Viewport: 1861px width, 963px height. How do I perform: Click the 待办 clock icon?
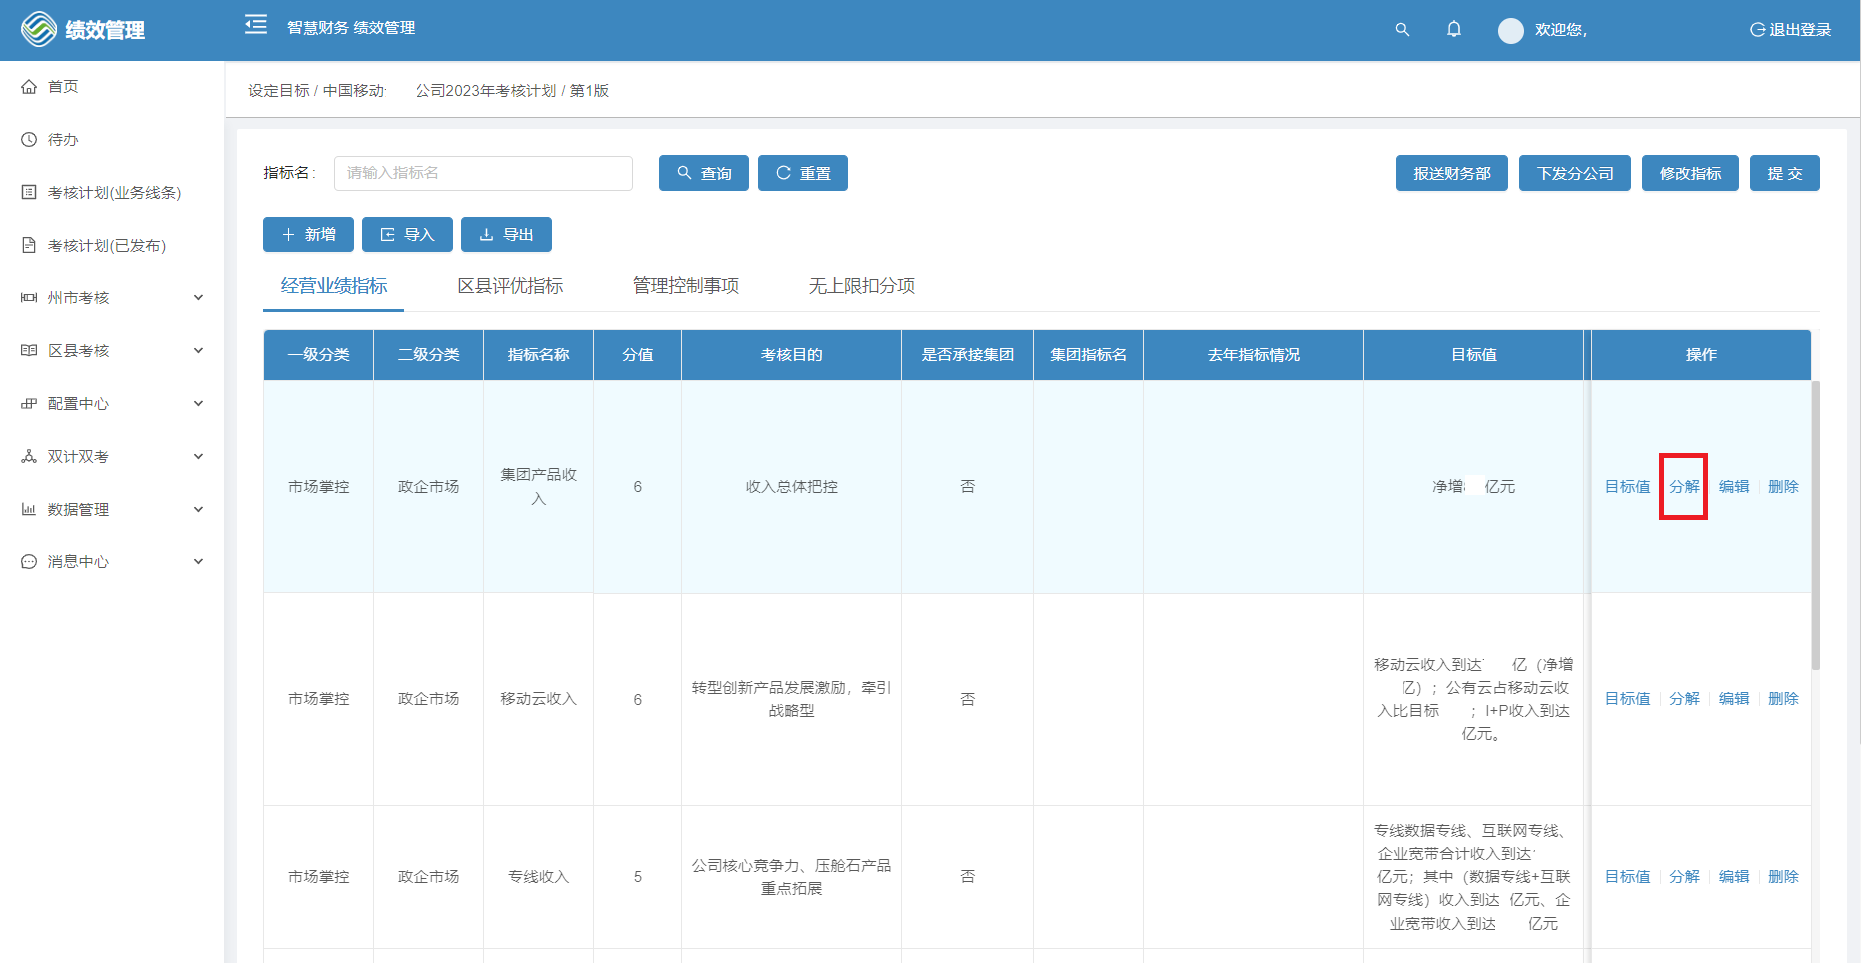tap(29, 140)
